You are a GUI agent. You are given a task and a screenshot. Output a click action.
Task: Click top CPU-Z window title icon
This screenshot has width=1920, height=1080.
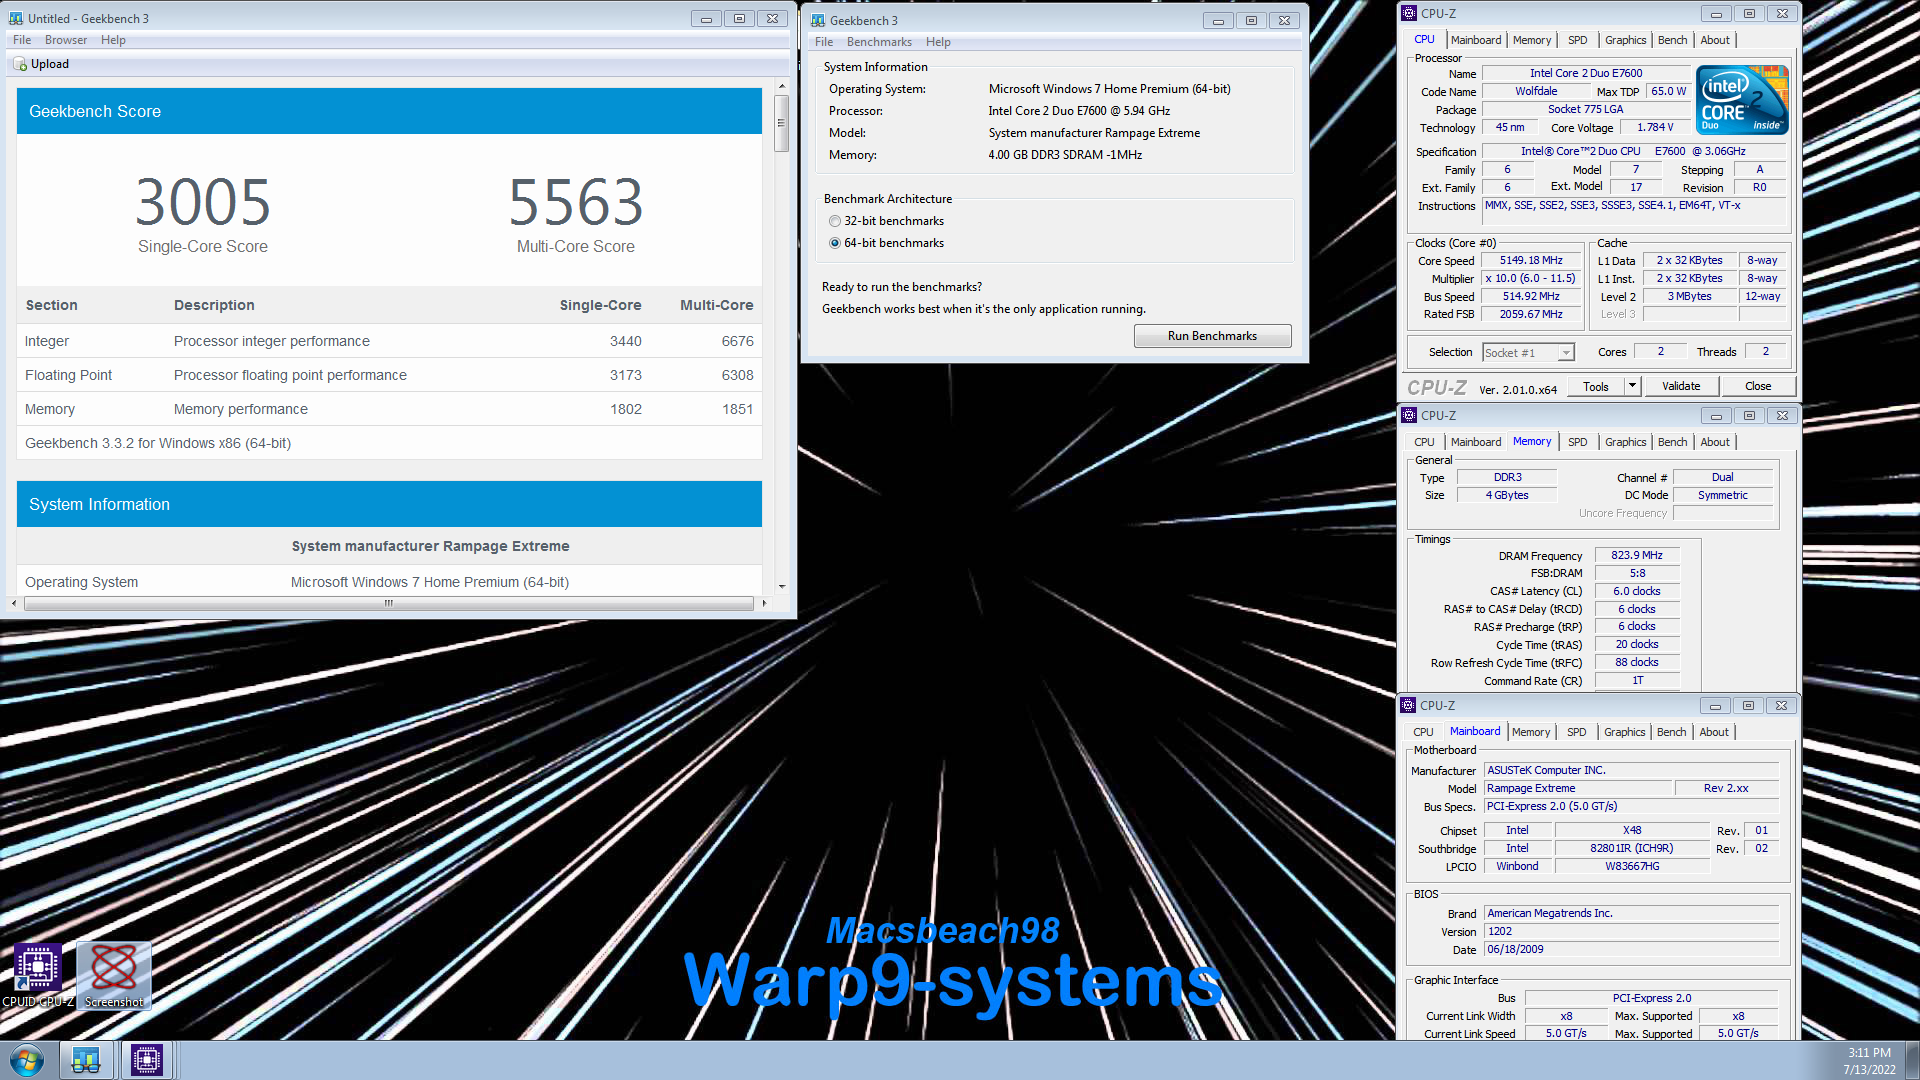coord(1409,13)
